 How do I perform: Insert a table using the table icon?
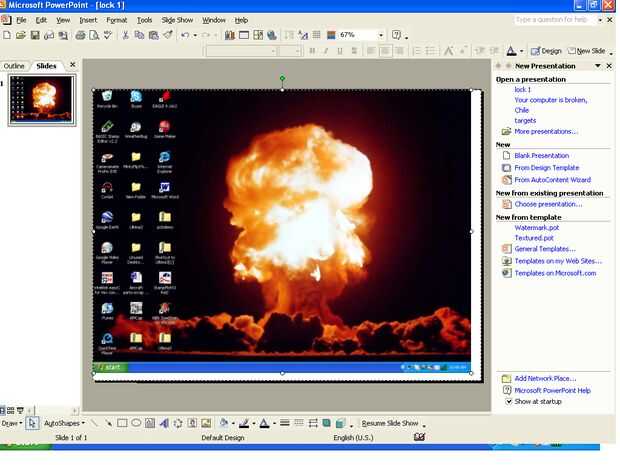tap(244, 35)
